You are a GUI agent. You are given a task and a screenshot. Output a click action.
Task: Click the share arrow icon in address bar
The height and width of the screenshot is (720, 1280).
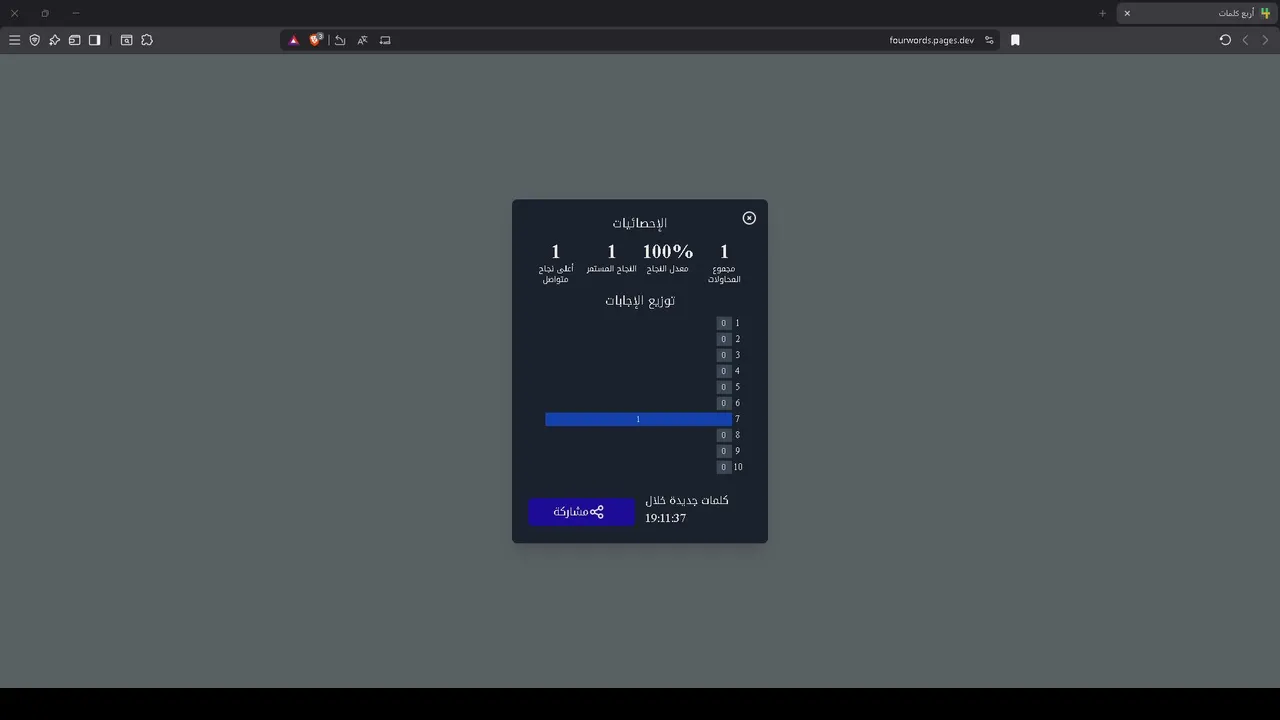[340, 40]
